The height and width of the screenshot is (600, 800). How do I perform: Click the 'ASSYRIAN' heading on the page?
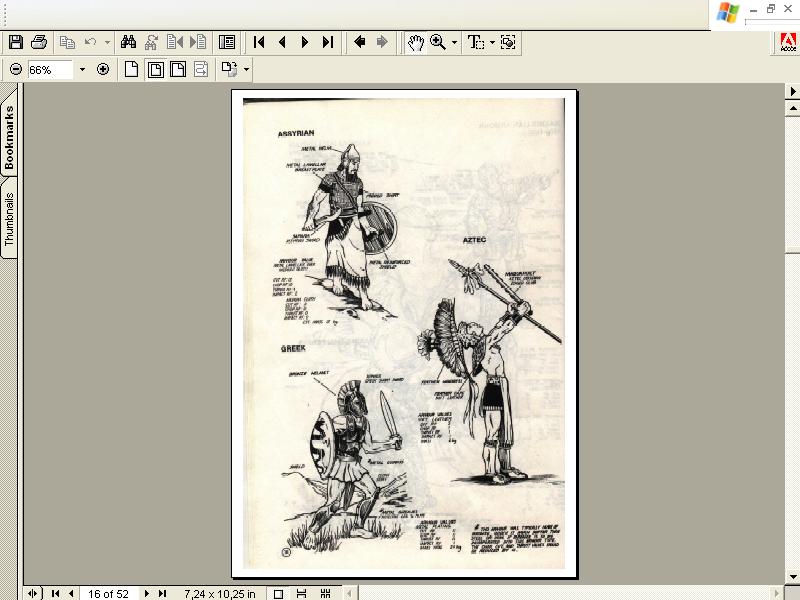point(296,133)
